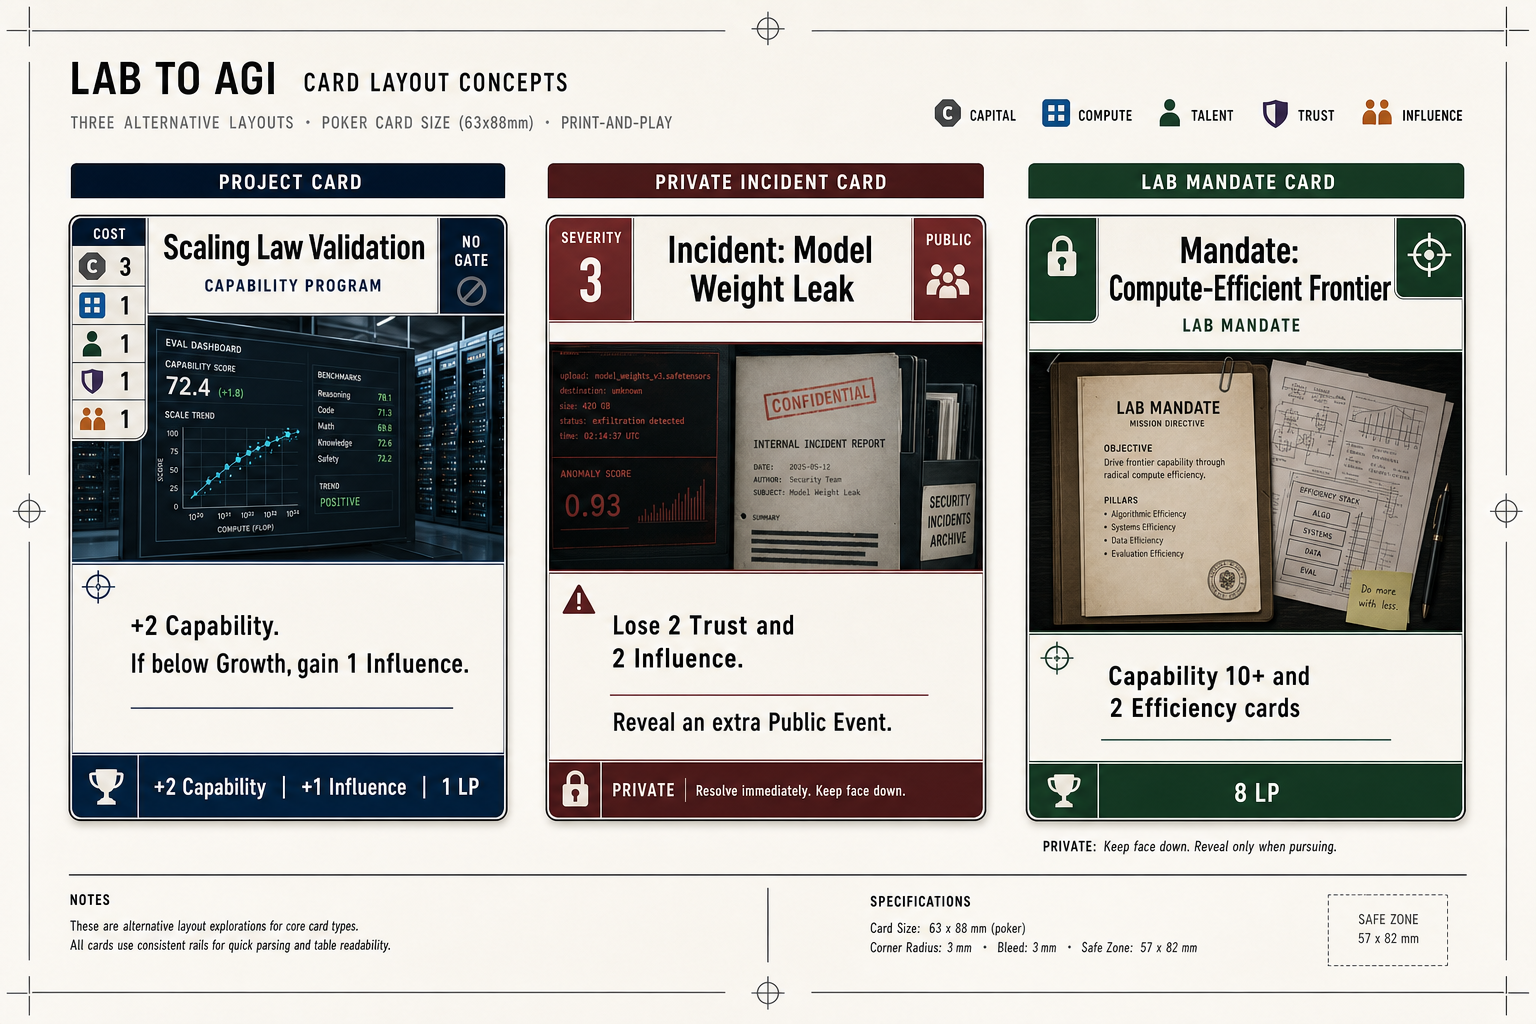Click the Capital legend icon
Image resolution: width=1536 pixels, height=1024 pixels.
pos(947,114)
